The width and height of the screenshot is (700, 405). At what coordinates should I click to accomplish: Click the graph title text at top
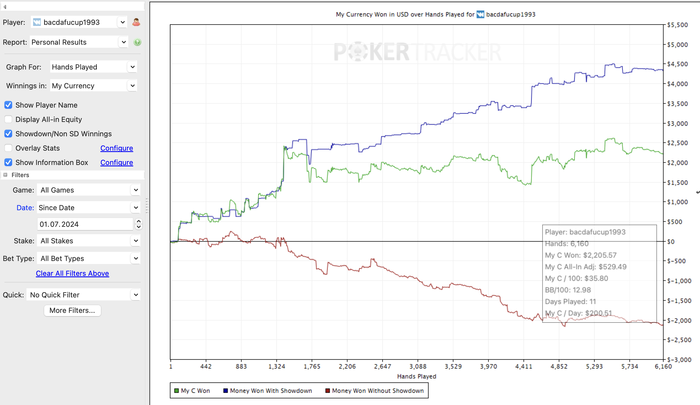pos(435,14)
